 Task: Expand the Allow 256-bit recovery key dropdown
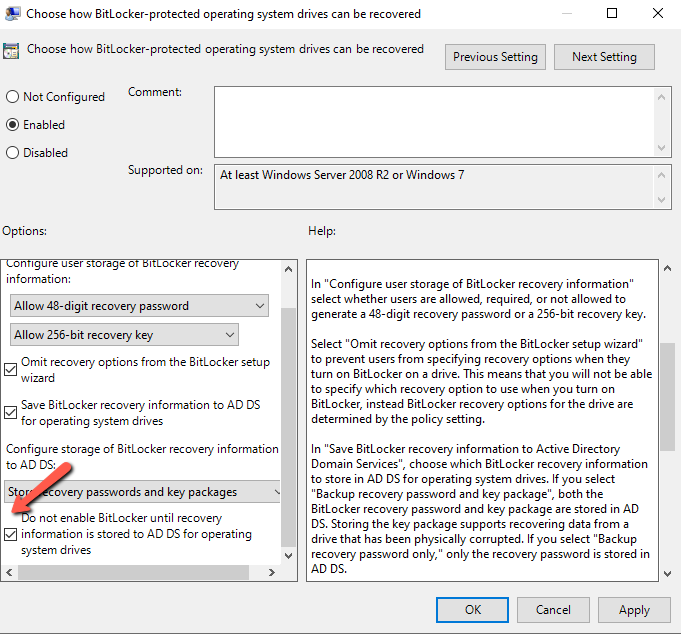pos(124,335)
